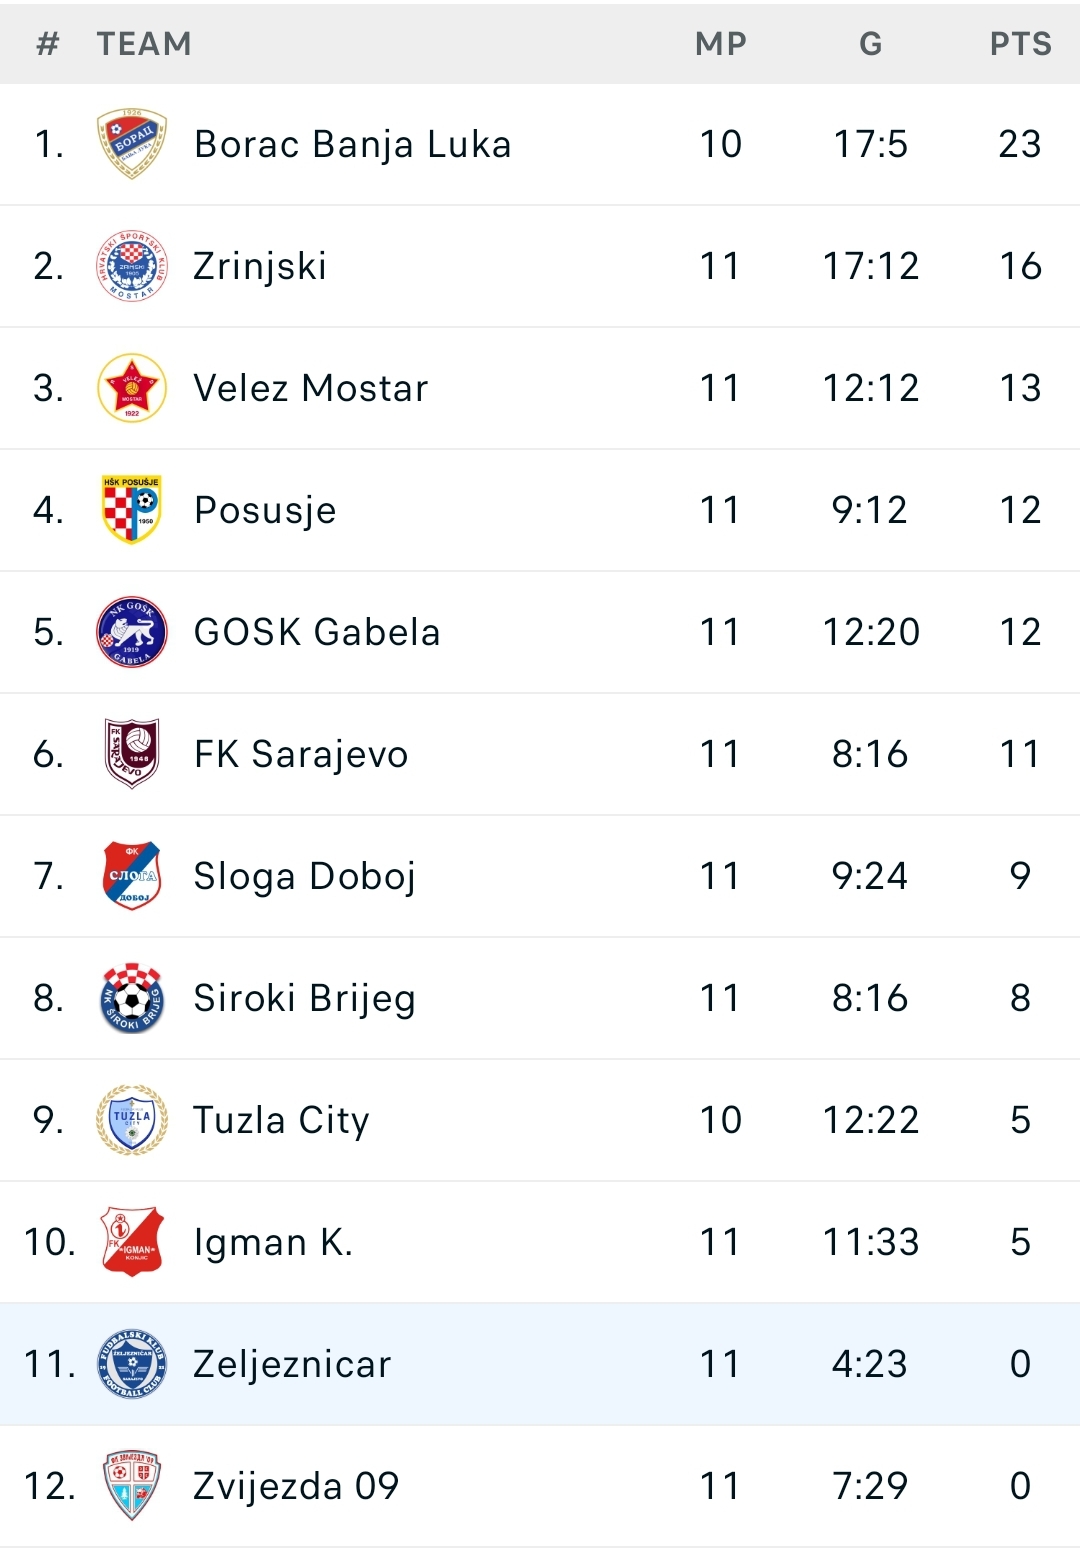Viewport: 1080px width, 1552px height.
Task: Open the Zeljeznicar team page link
Action: [x=292, y=1364]
